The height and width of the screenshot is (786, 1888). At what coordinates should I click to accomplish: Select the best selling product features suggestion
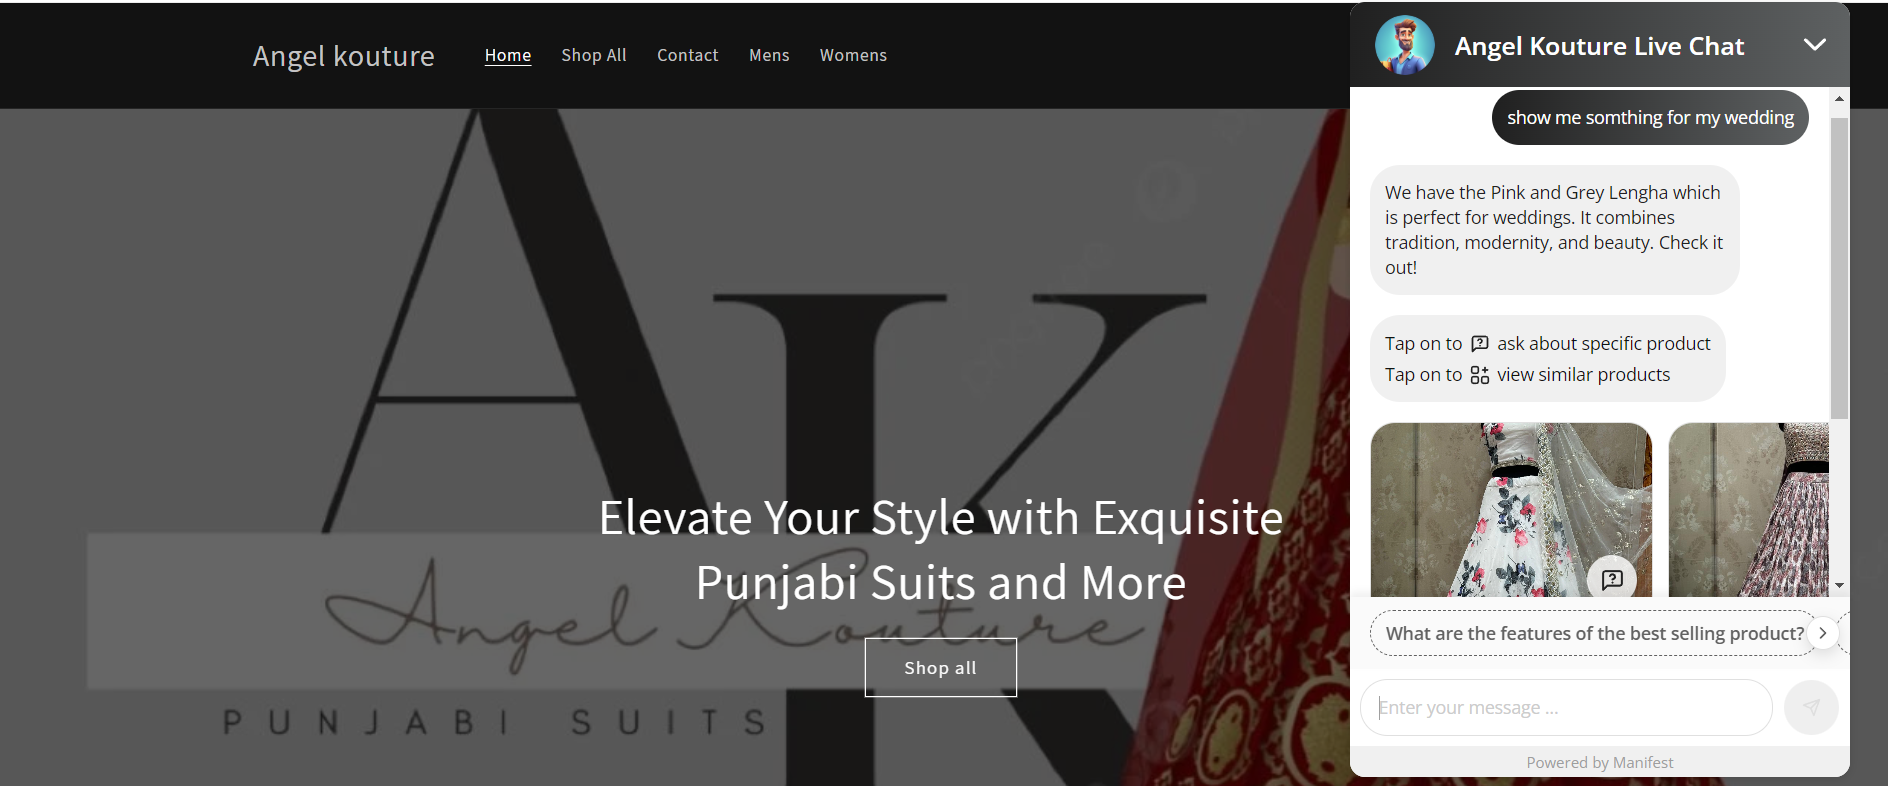point(1594,633)
